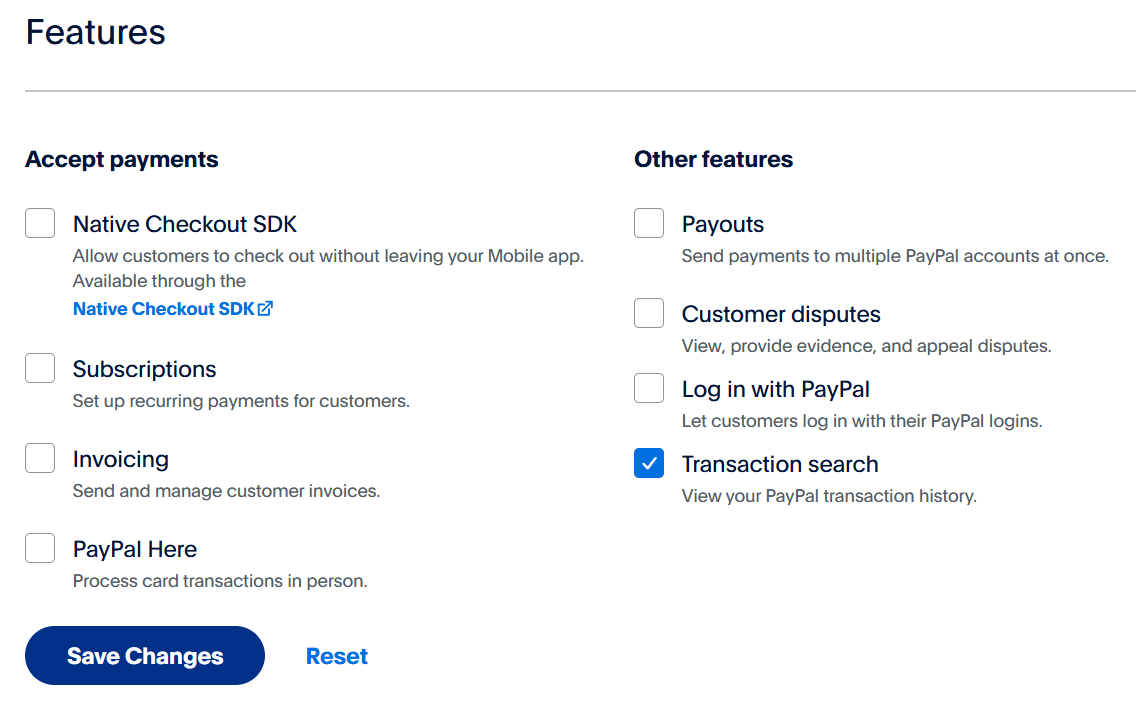Click the Features page heading
This screenshot has width=1136, height=709.
point(96,33)
